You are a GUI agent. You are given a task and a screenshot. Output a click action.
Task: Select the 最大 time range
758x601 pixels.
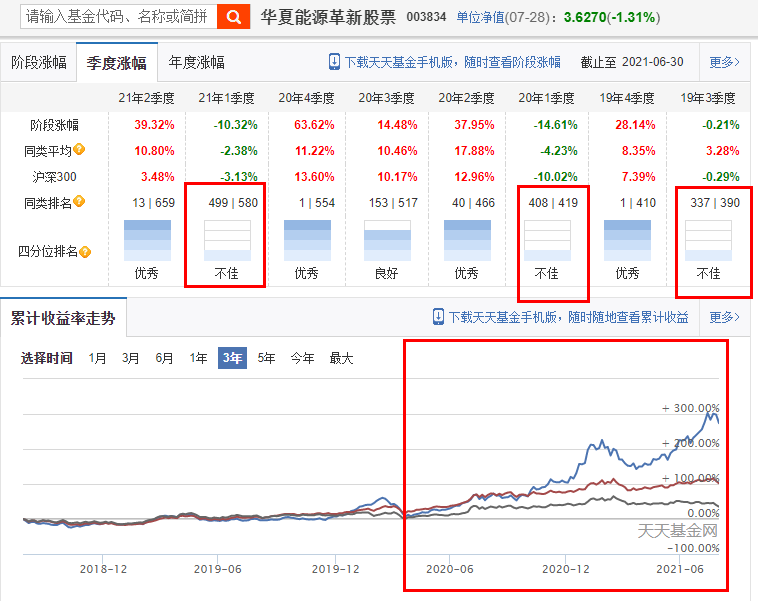click(x=341, y=358)
